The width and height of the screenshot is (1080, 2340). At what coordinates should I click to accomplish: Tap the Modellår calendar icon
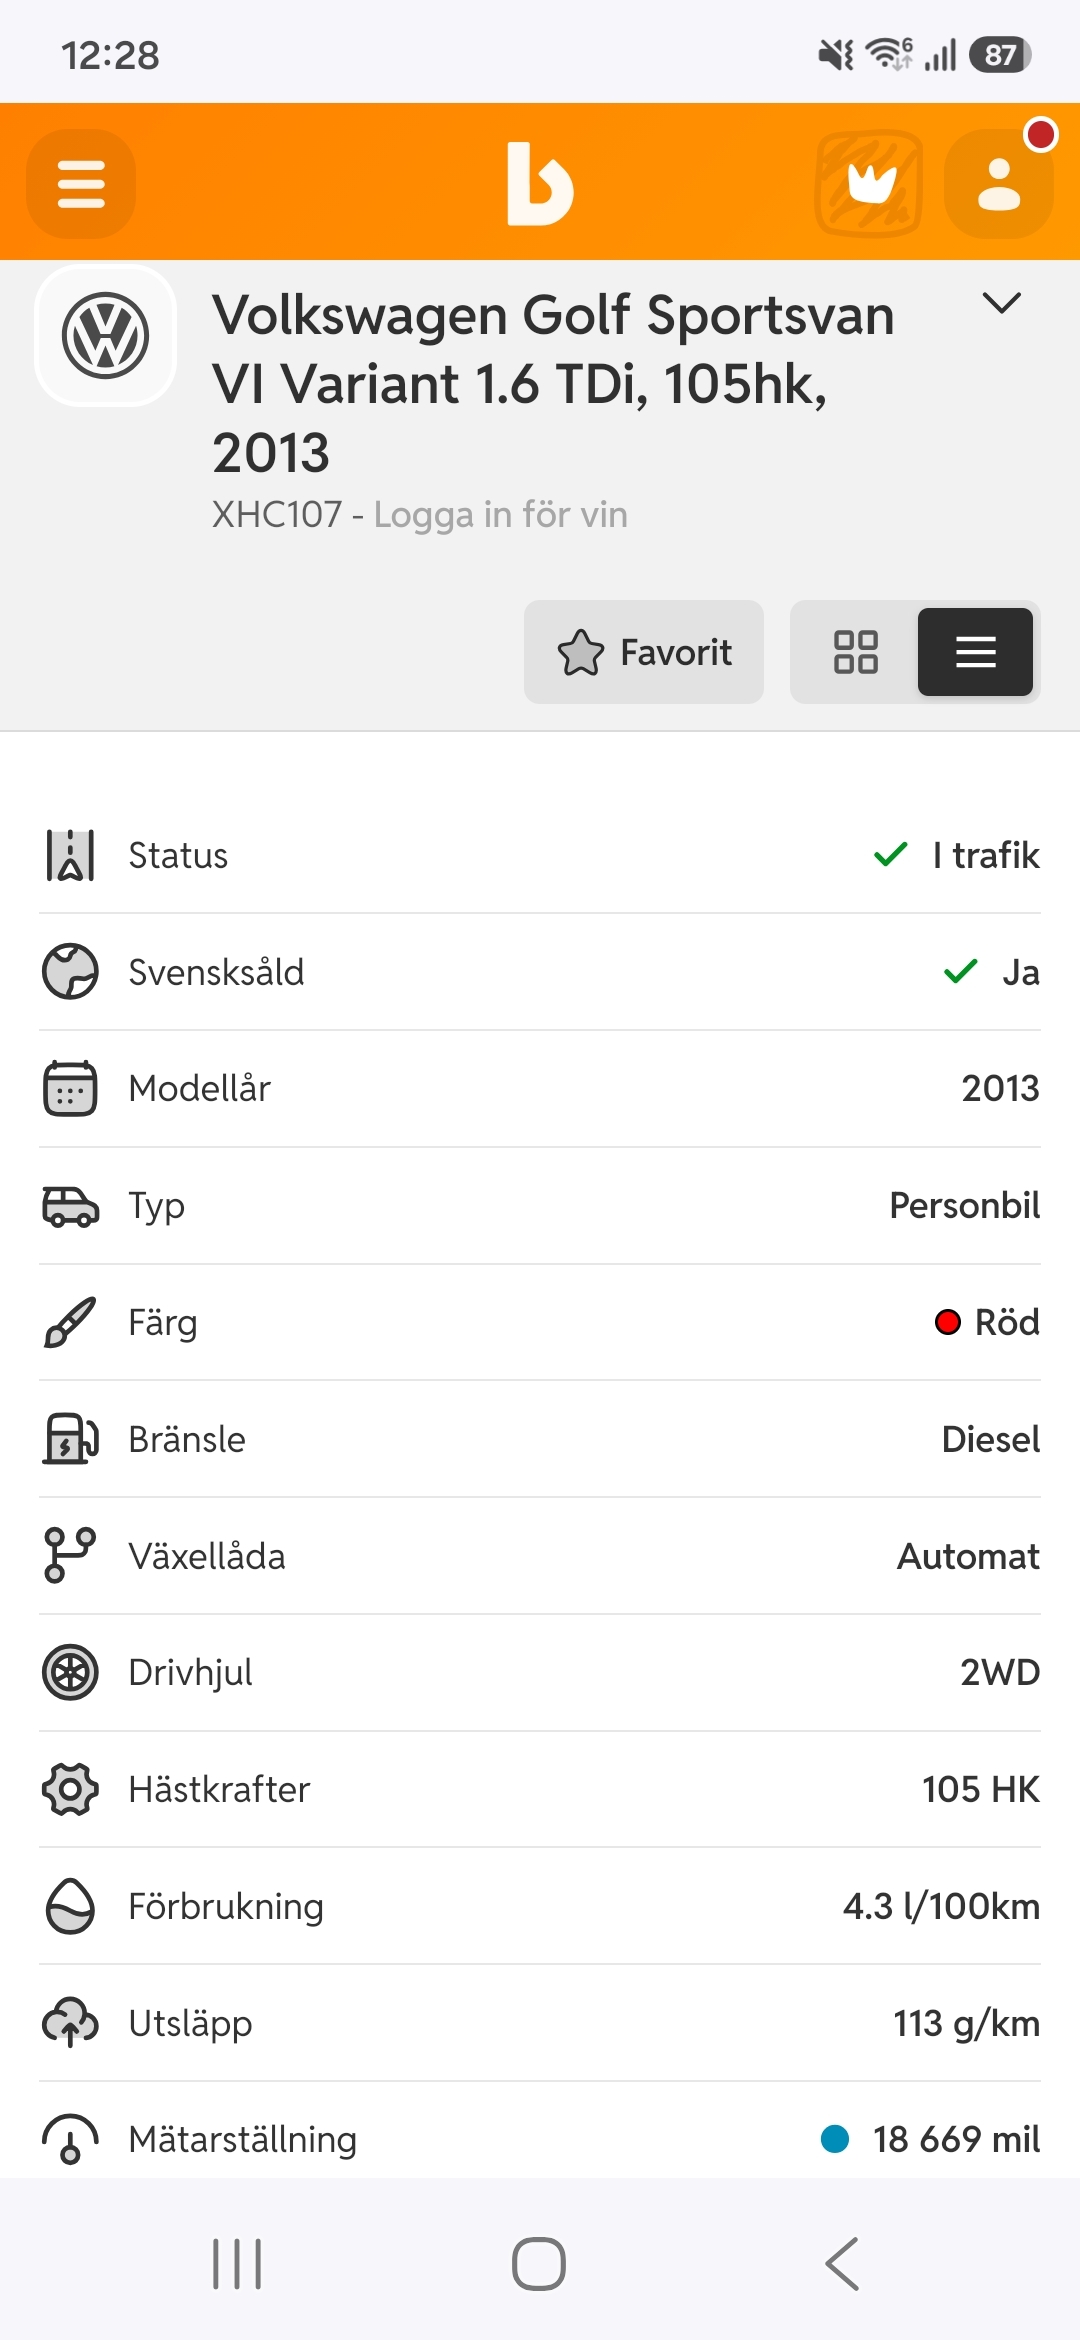[x=70, y=1088]
